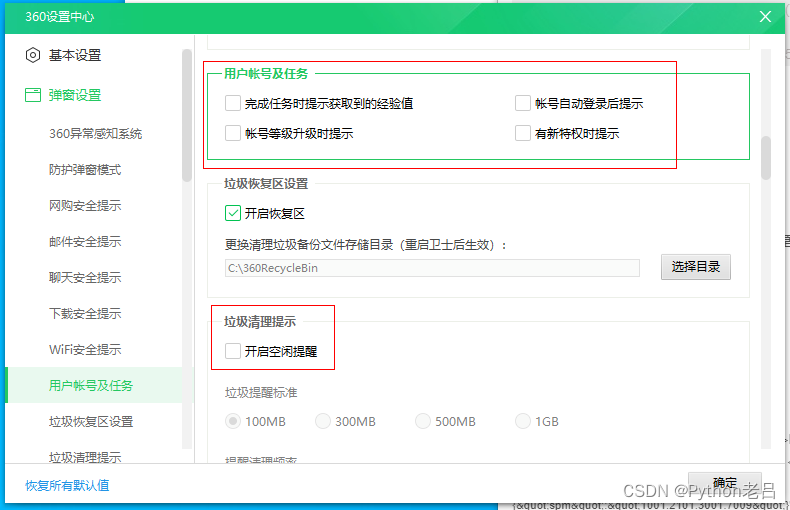This screenshot has width=790, height=510.
Task: Open 下载安全提示 sidebar item
Action: point(85,313)
